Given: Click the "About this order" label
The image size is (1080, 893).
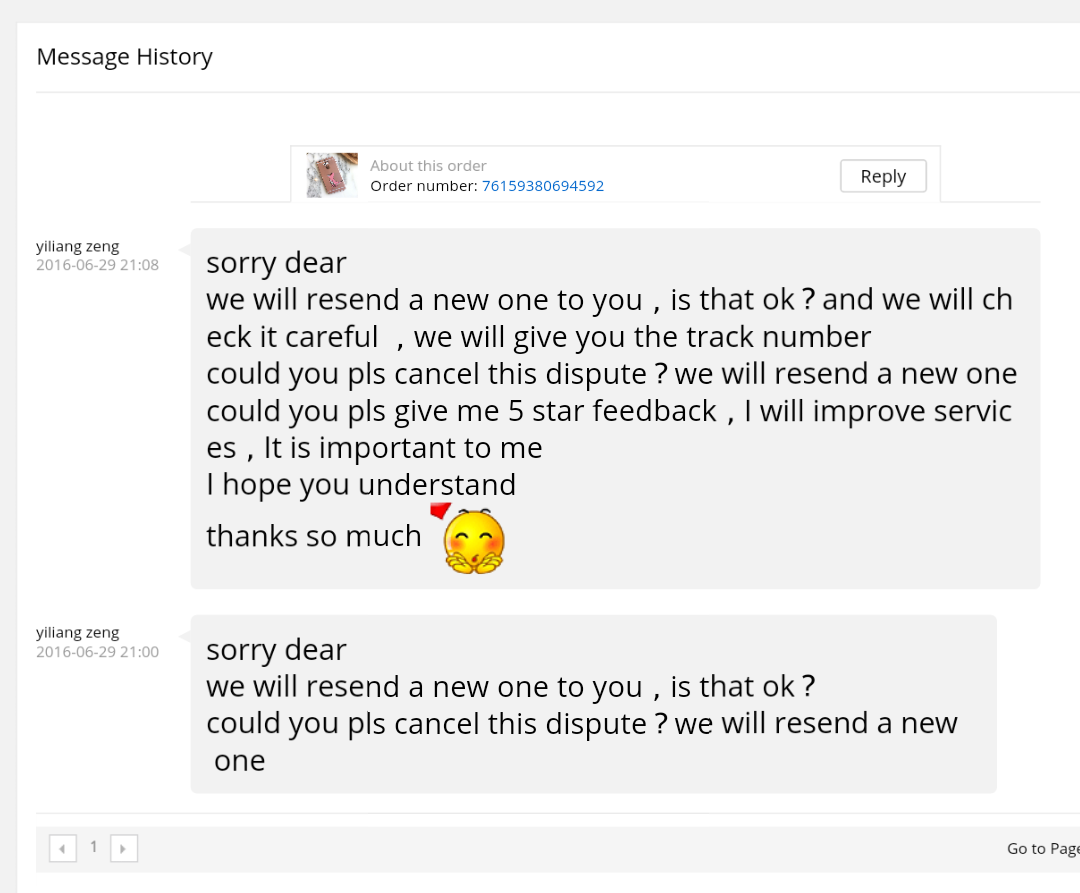Looking at the screenshot, I should click(428, 166).
